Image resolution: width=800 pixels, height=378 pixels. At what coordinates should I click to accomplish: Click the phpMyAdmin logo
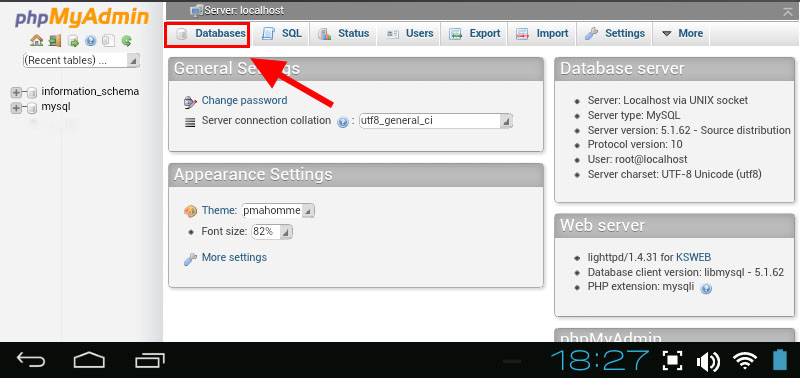click(x=82, y=18)
